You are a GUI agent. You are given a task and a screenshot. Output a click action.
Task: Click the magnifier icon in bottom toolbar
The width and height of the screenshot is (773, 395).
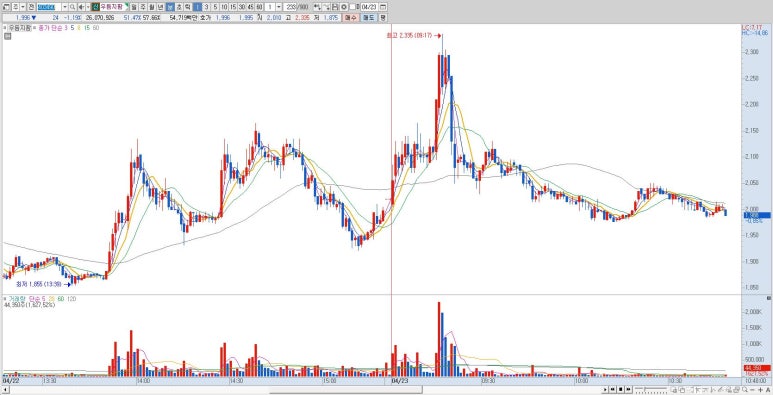745,390
